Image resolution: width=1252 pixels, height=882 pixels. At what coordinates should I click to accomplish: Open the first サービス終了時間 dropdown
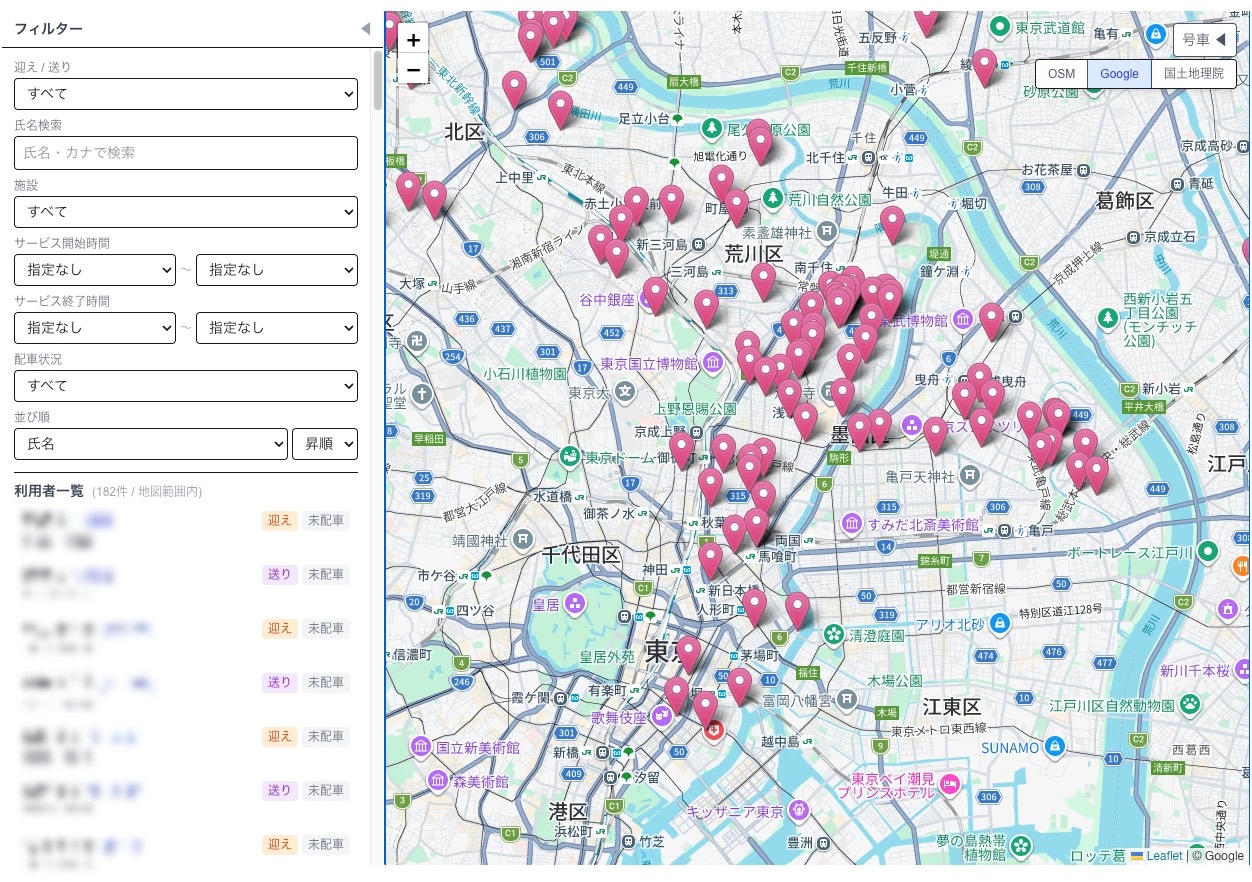click(95, 327)
